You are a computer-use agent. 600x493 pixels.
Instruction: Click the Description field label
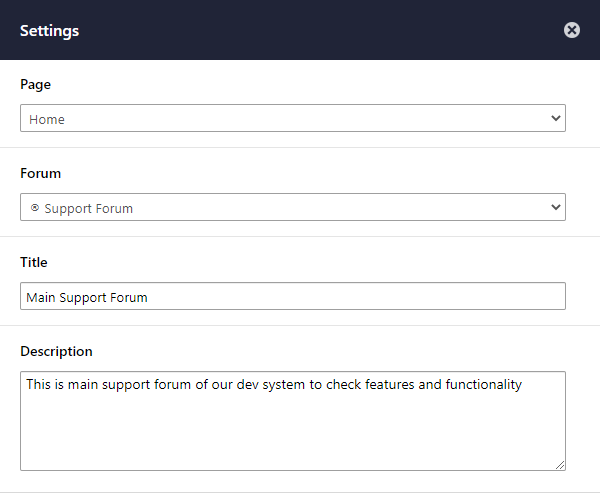pyautogui.click(x=56, y=351)
